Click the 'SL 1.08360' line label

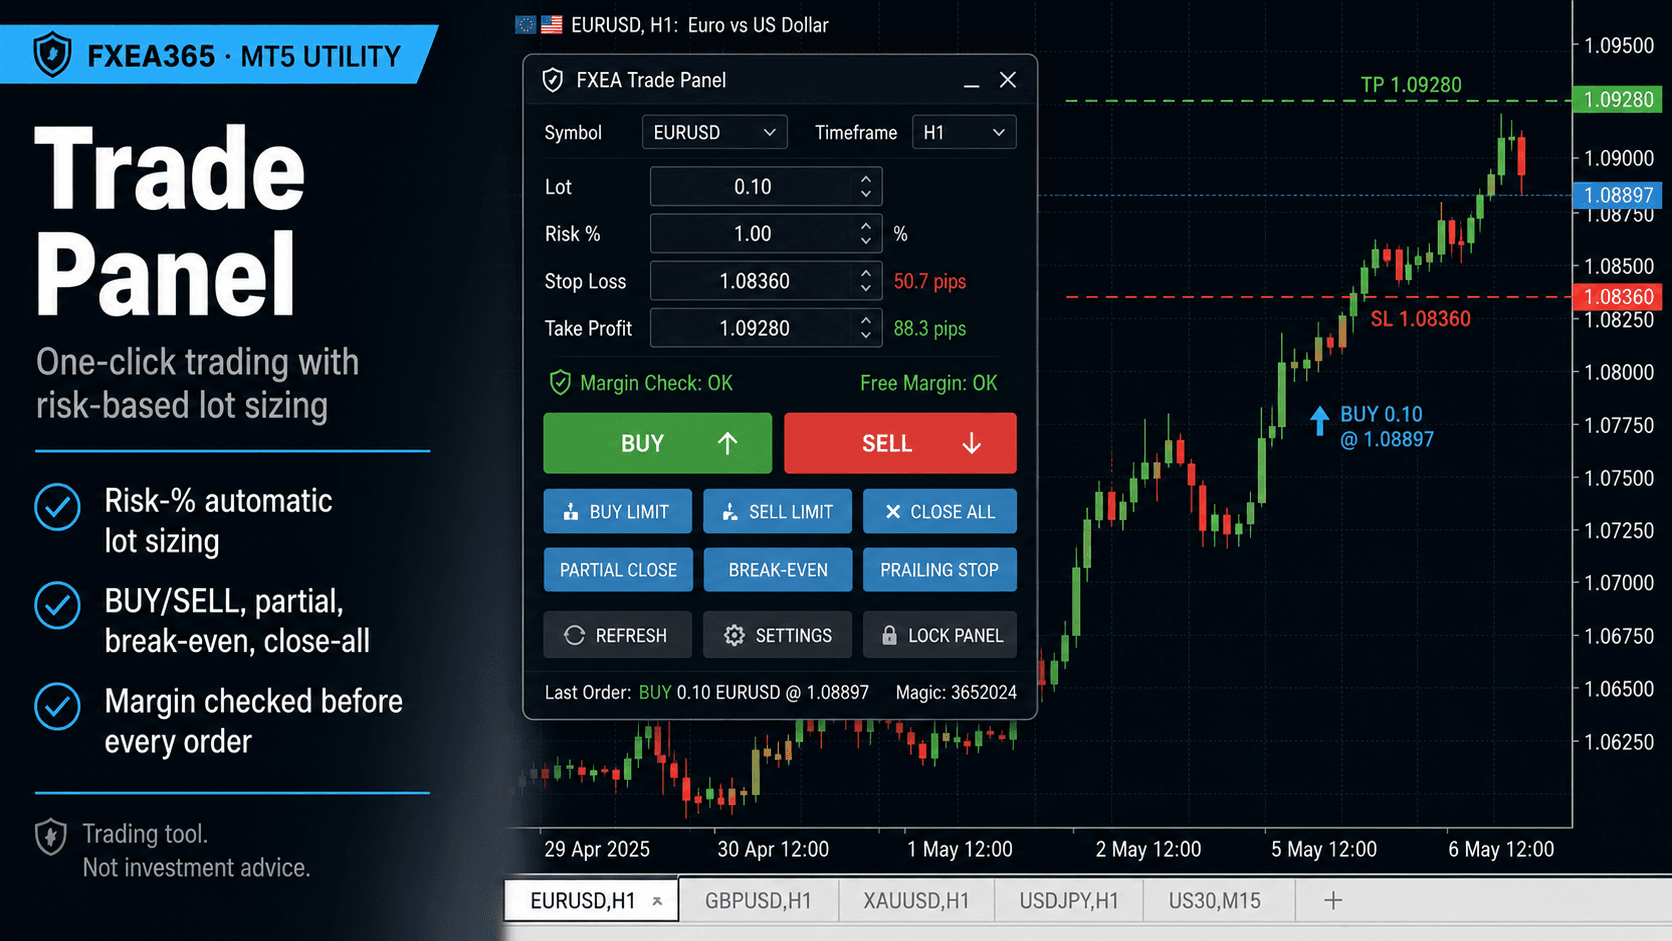pyautogui.click(x=1420, y=319)
